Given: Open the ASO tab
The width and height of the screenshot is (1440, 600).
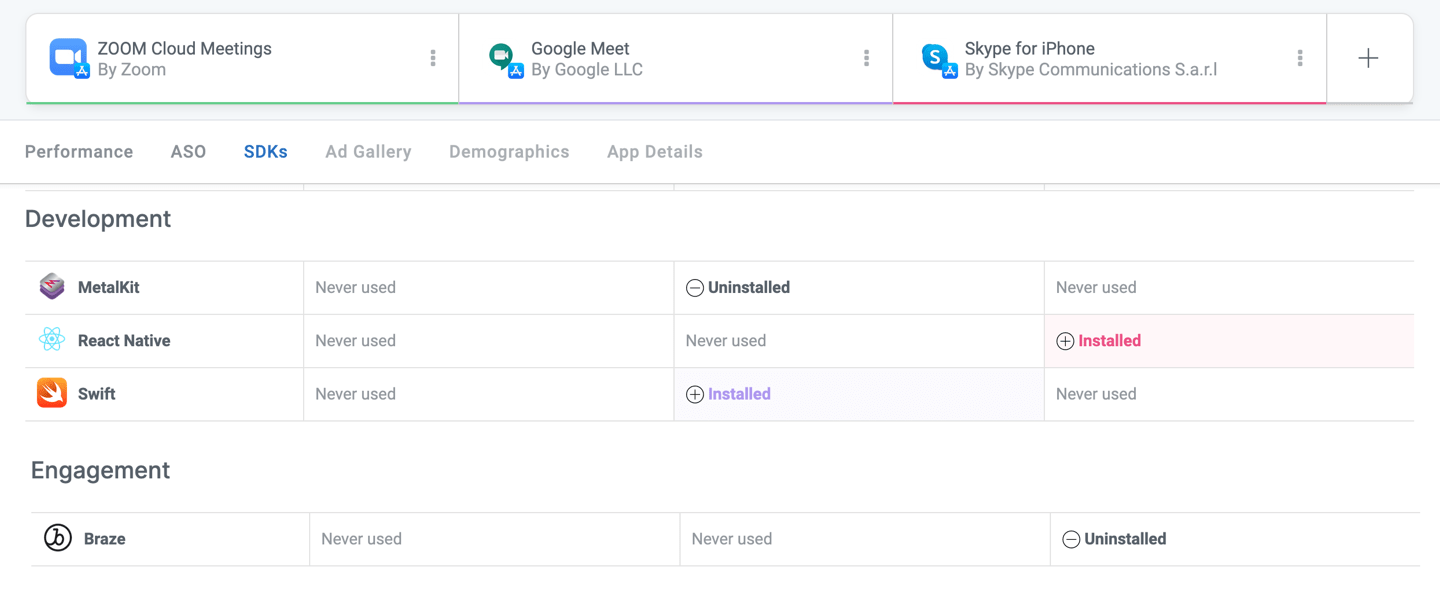Looking at the screenshot, I should (x=188, y=152).
